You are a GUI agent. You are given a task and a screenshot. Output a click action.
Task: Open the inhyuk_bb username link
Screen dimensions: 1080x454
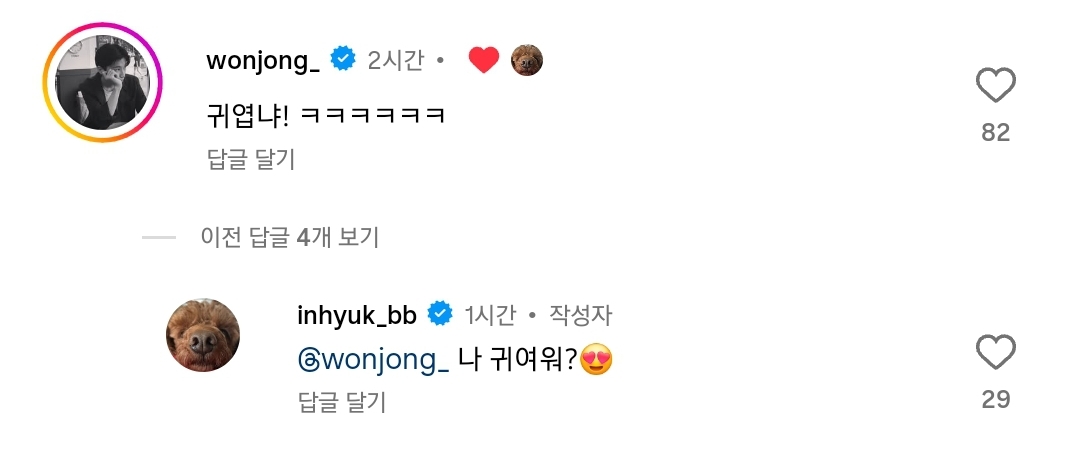(357, 316)
